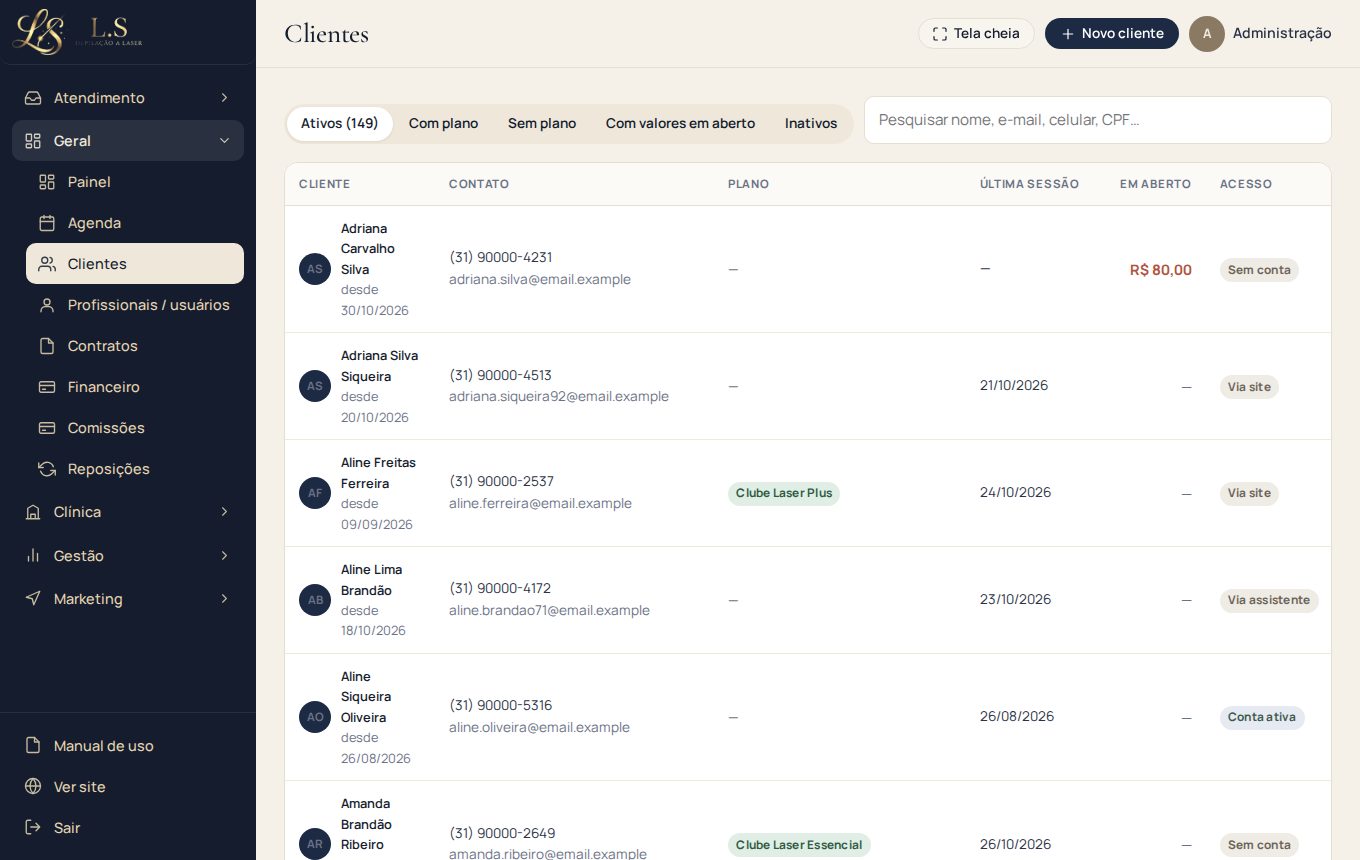Screen dimensions: 1360x860
Task: Click the Conta ativa access badge
Action: (1262, 717)
